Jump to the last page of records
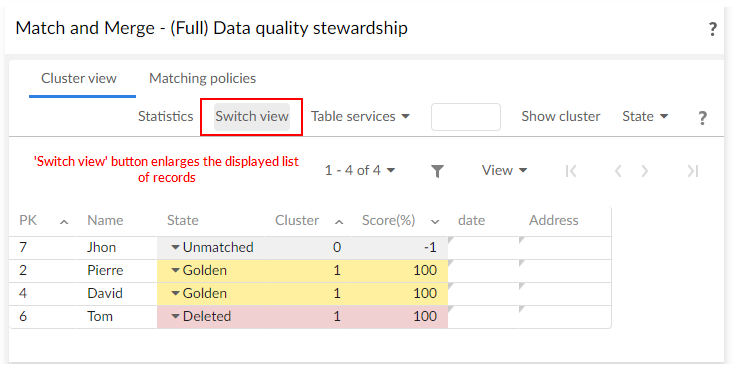Screen dimensions: 733x371 [x=693, y=171]
